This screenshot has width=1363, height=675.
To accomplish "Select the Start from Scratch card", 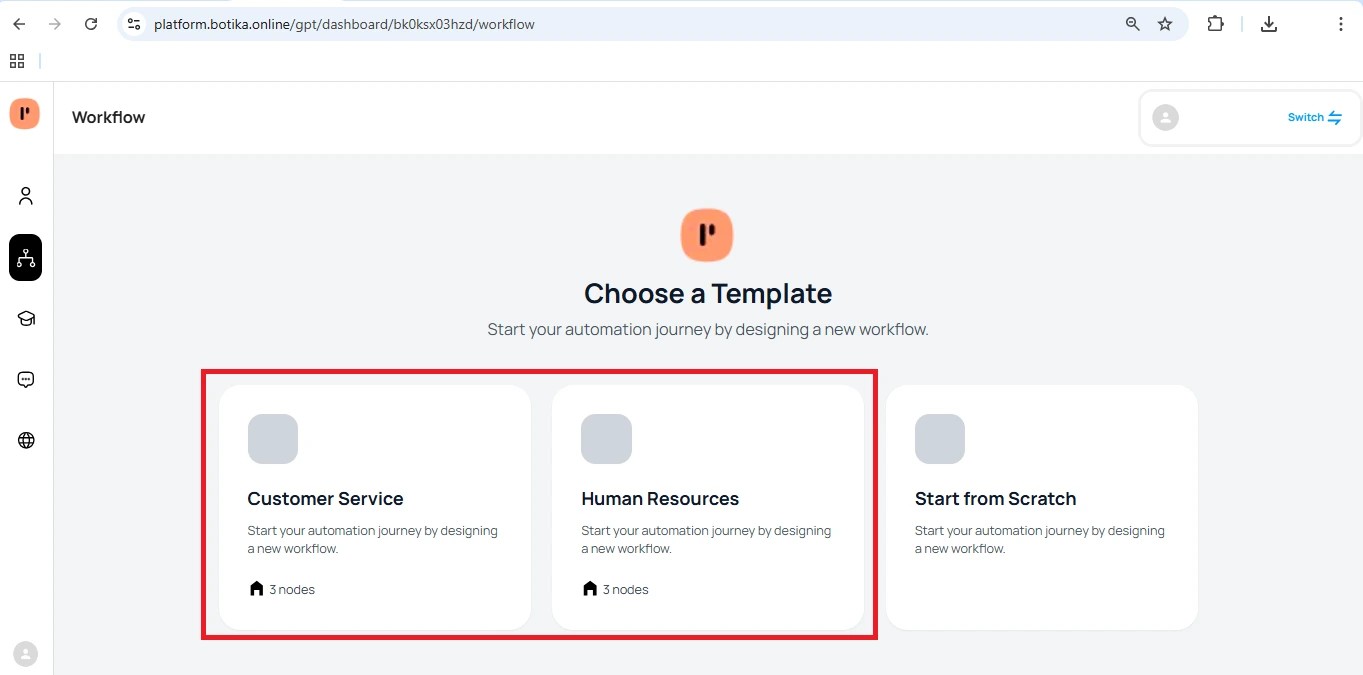I will pos(1041,507).
